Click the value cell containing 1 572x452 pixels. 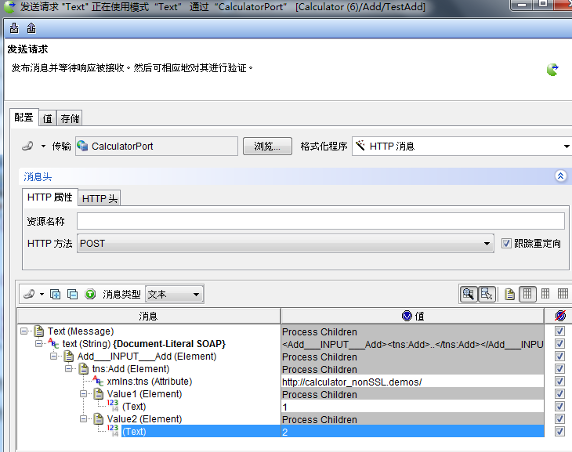[412, 407]
